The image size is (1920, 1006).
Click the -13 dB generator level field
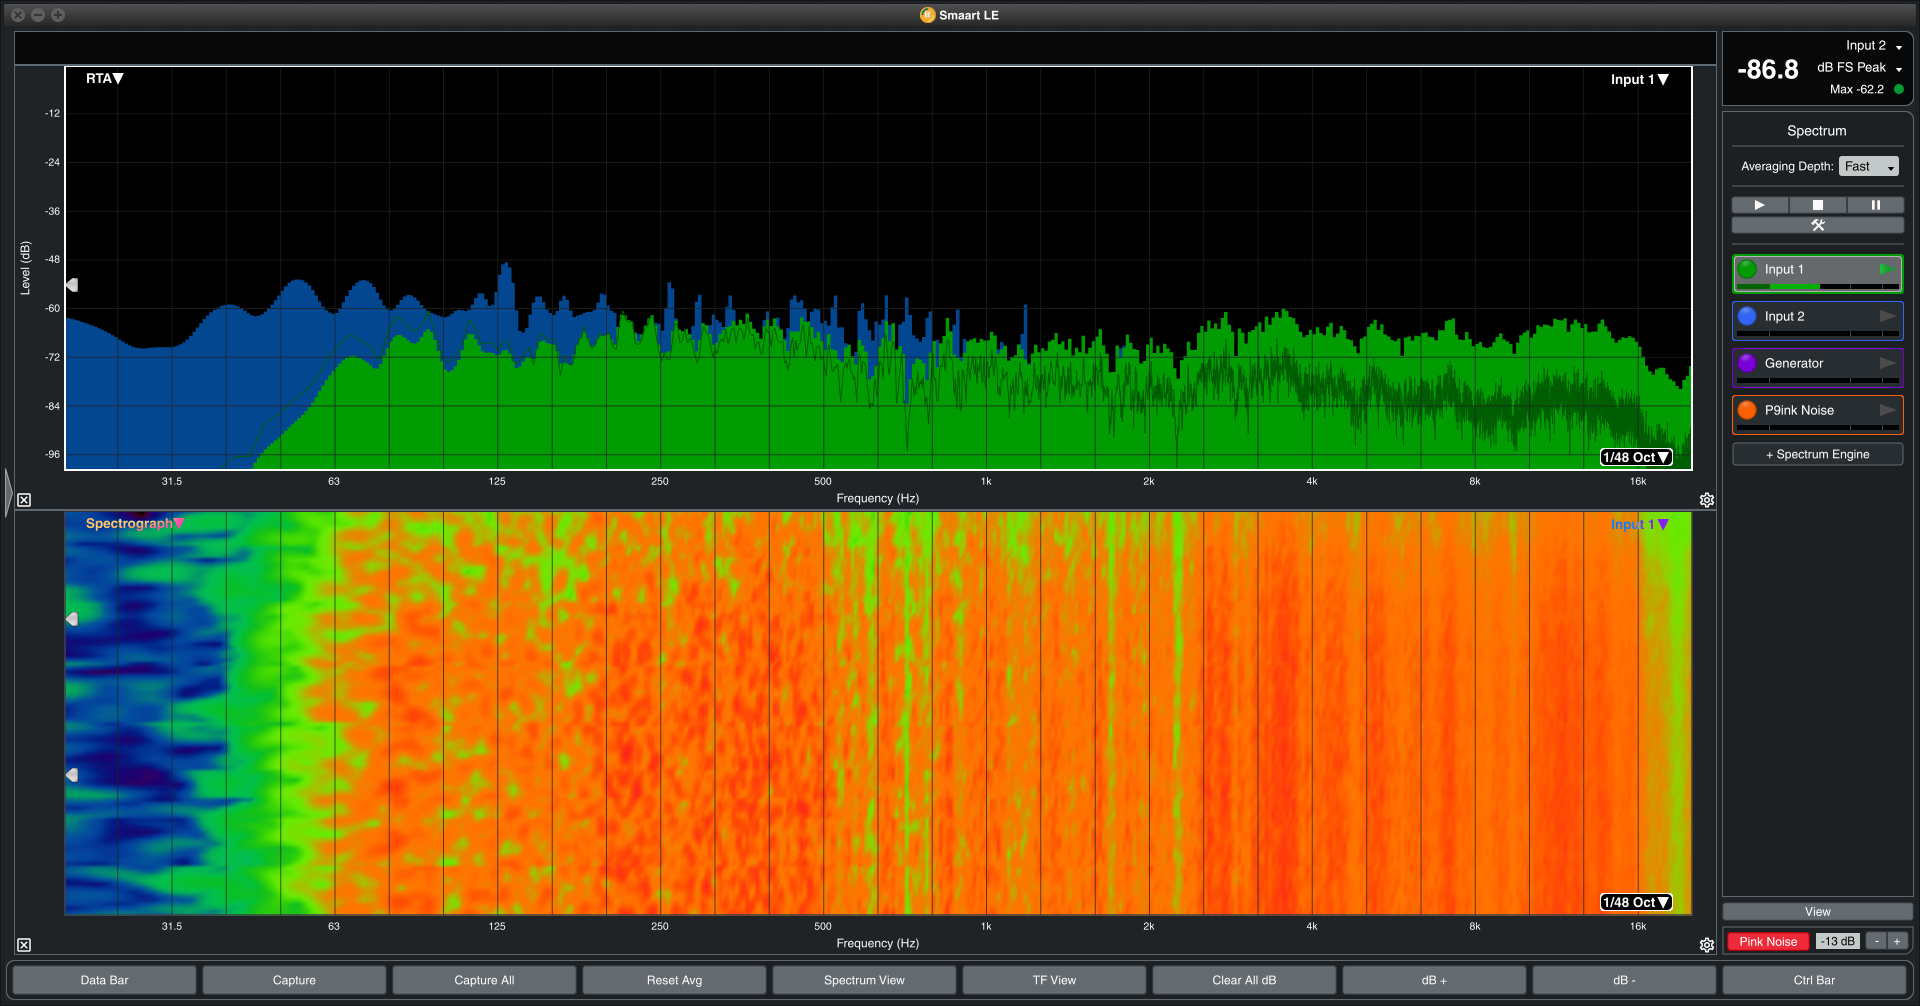pyautogui.click(x=1838, y=941)
